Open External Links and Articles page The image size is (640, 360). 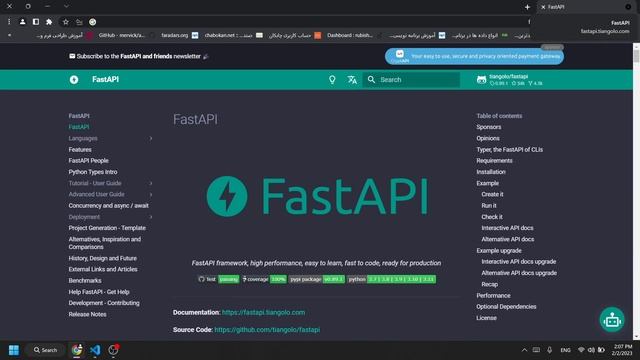coord(103,269)
